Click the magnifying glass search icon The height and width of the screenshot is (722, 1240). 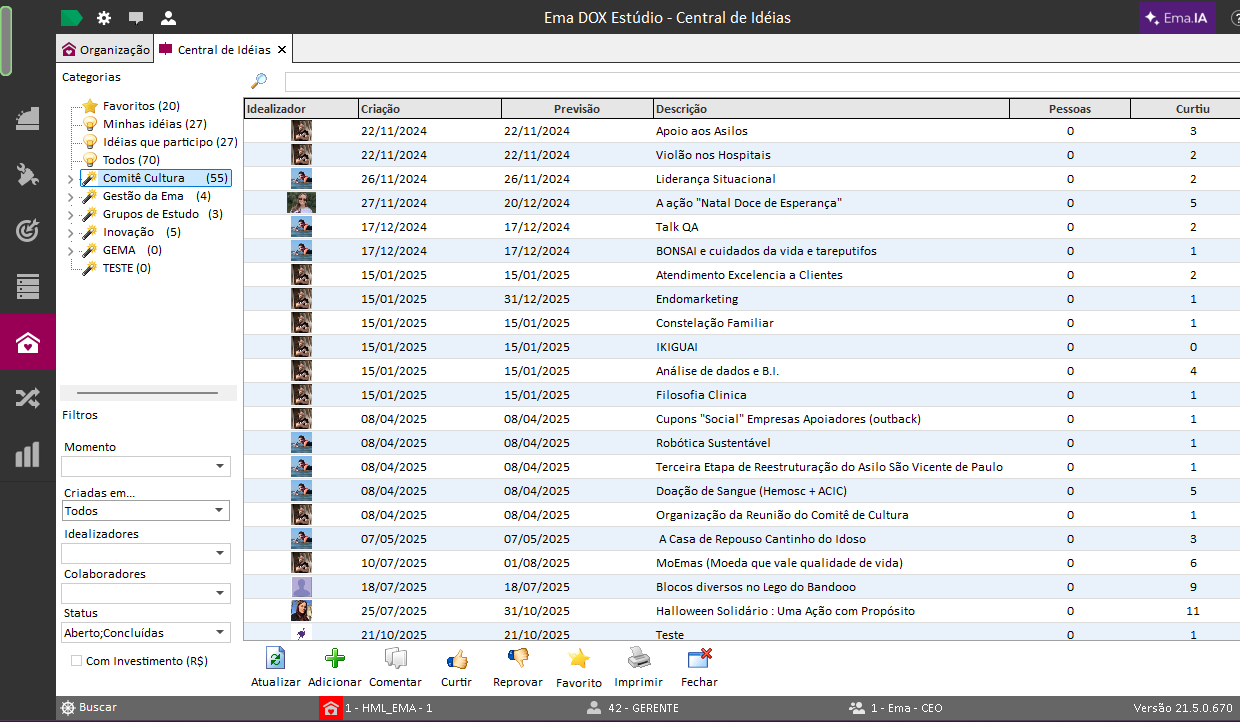point(259,81)
